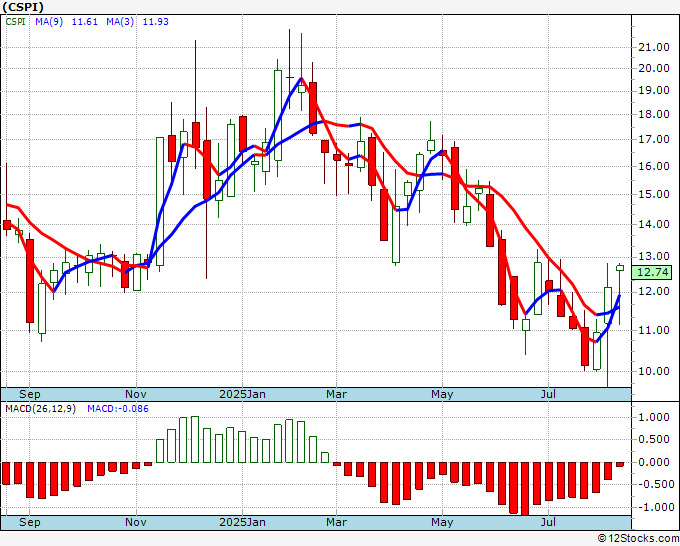The image size is (680, 546).
Task: Click the Jul label on MACD axis
Action: (548, 522)
